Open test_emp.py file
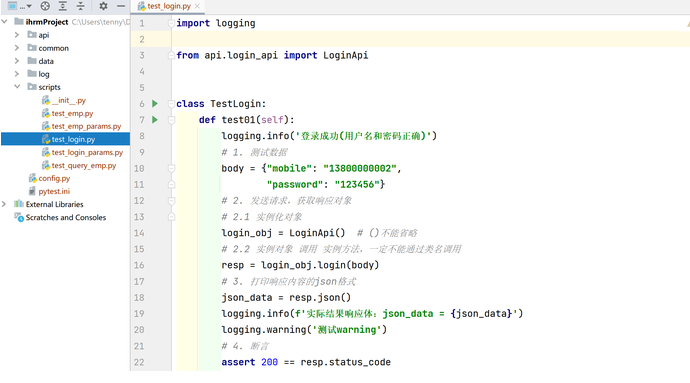The height and width of the screenshot is (383, 690). point(72,113)
